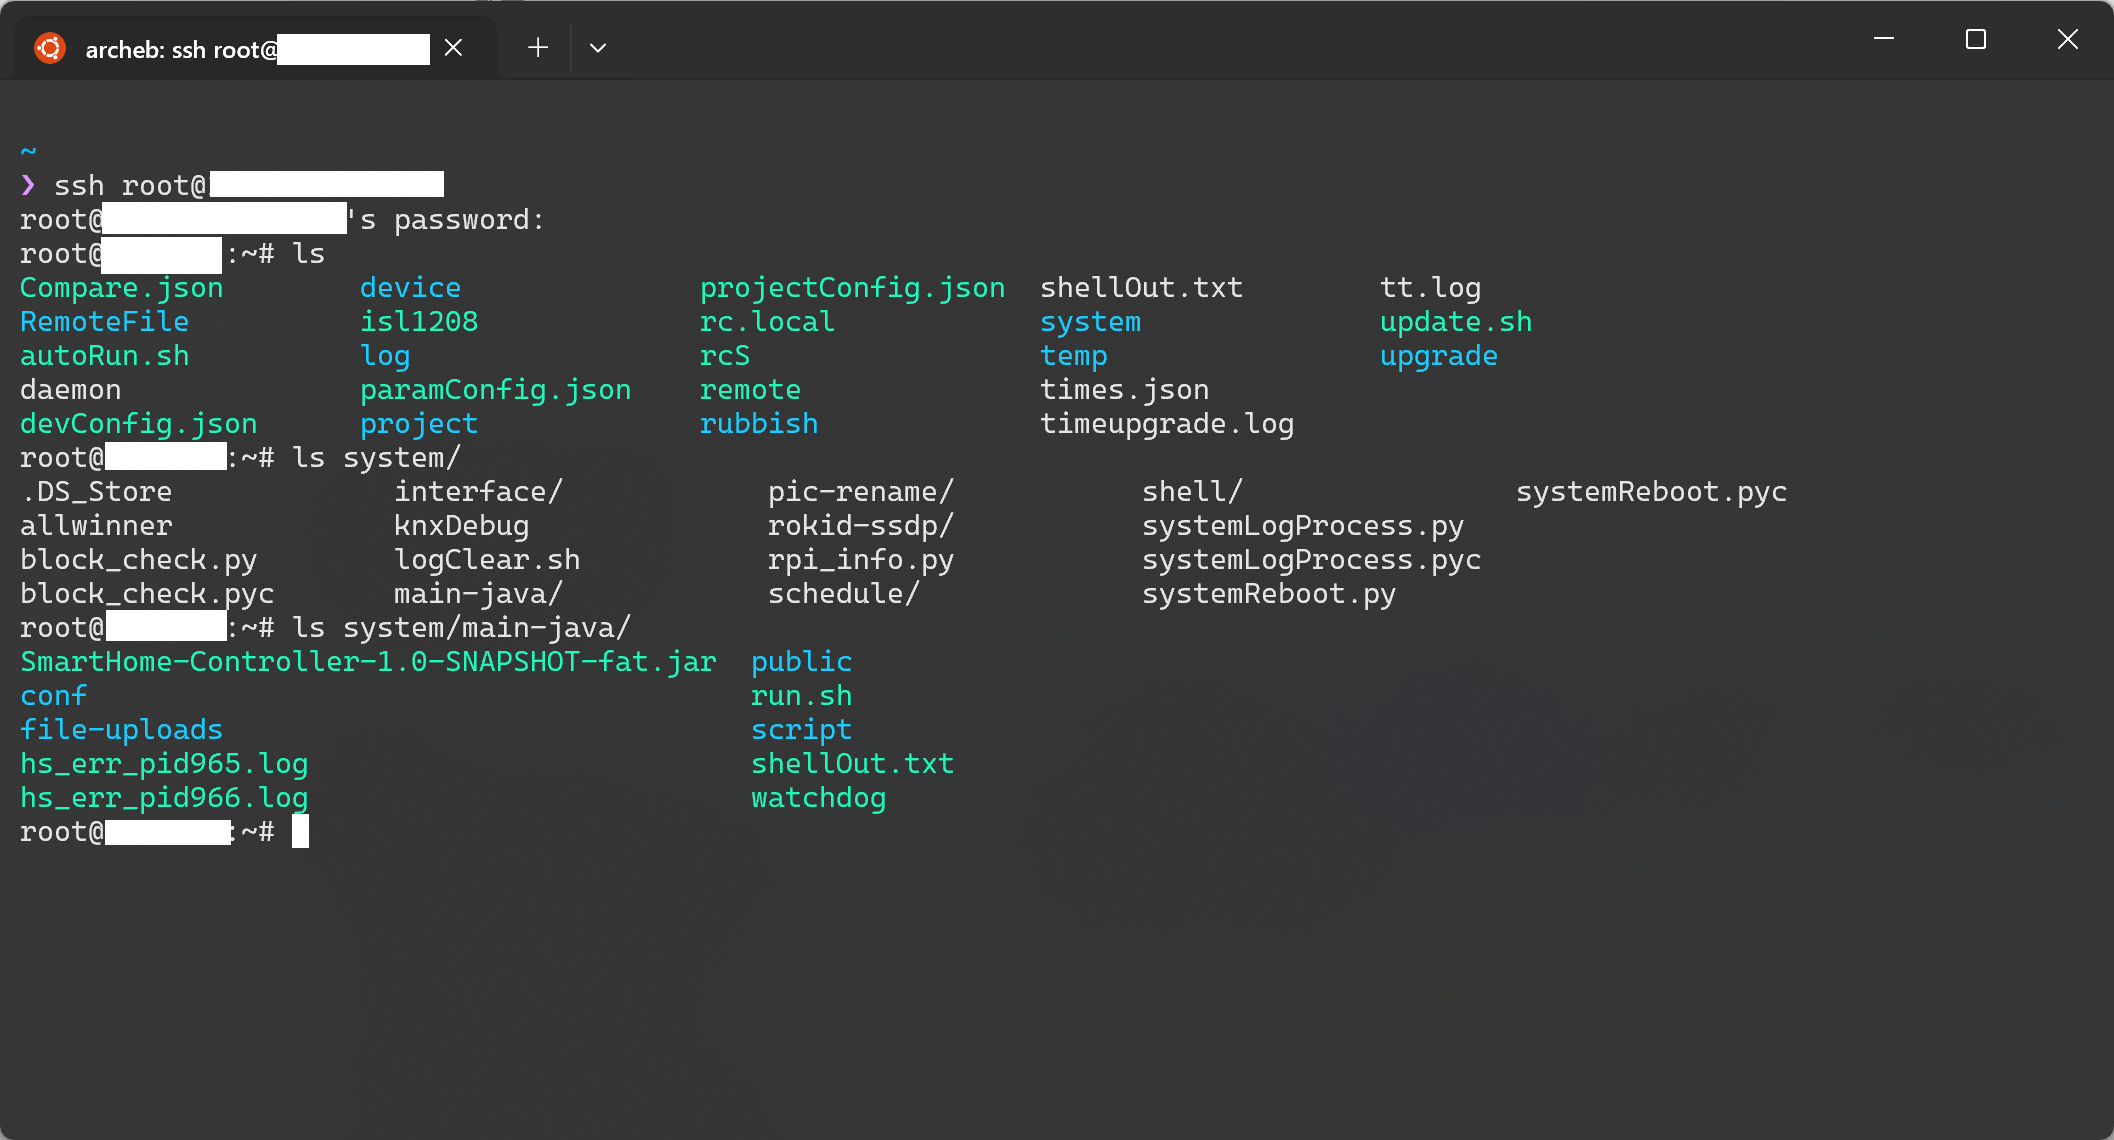Viewport: 2114px width, 1140px height.
Task: Click the hs_err_pid966.log file name
Action: pyautogui.click(x=164, y=798)
